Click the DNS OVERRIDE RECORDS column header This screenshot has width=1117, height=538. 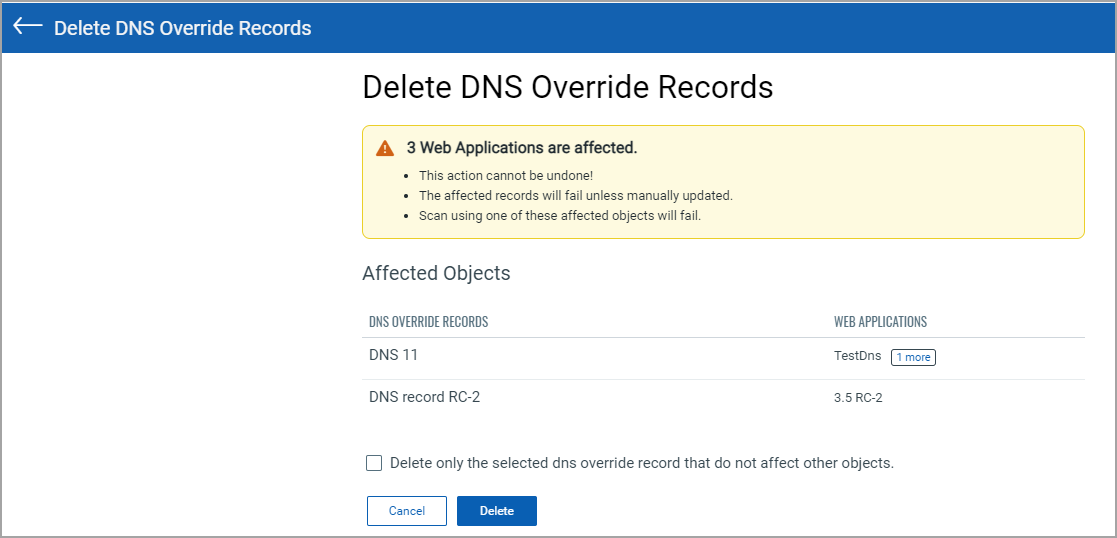428,322
